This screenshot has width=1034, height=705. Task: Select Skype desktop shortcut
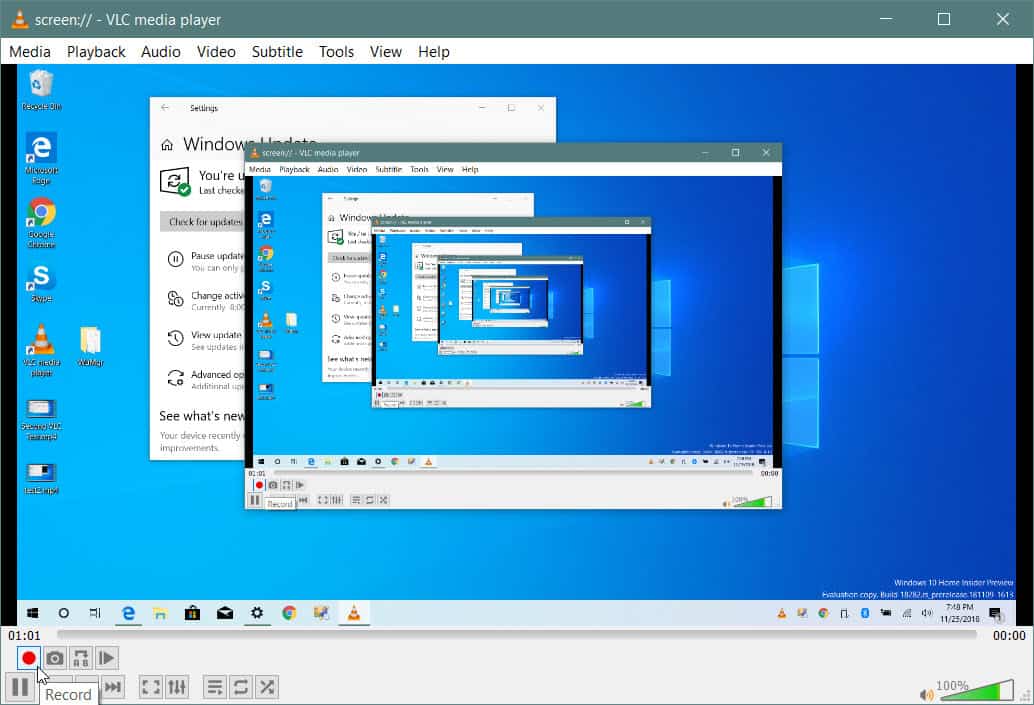click(x=41, y=284)
